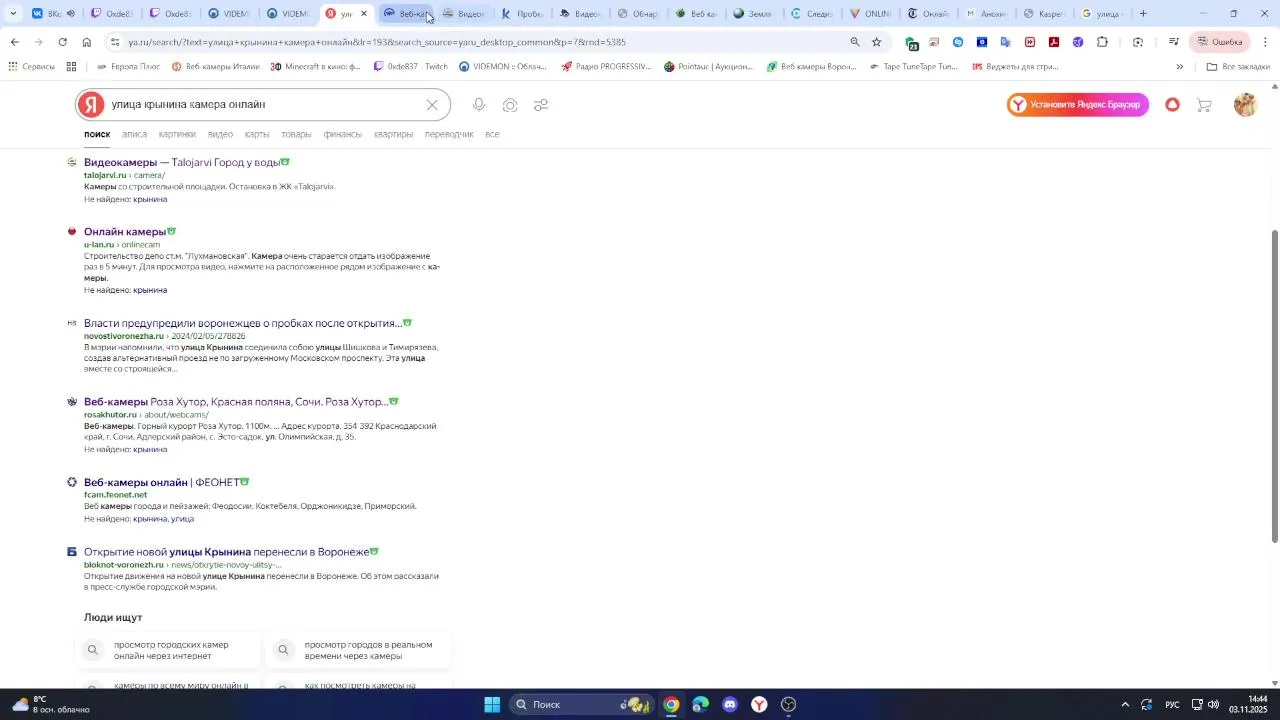Select suggestion 'просмотр городов в реальном времени'

(359, 650)
